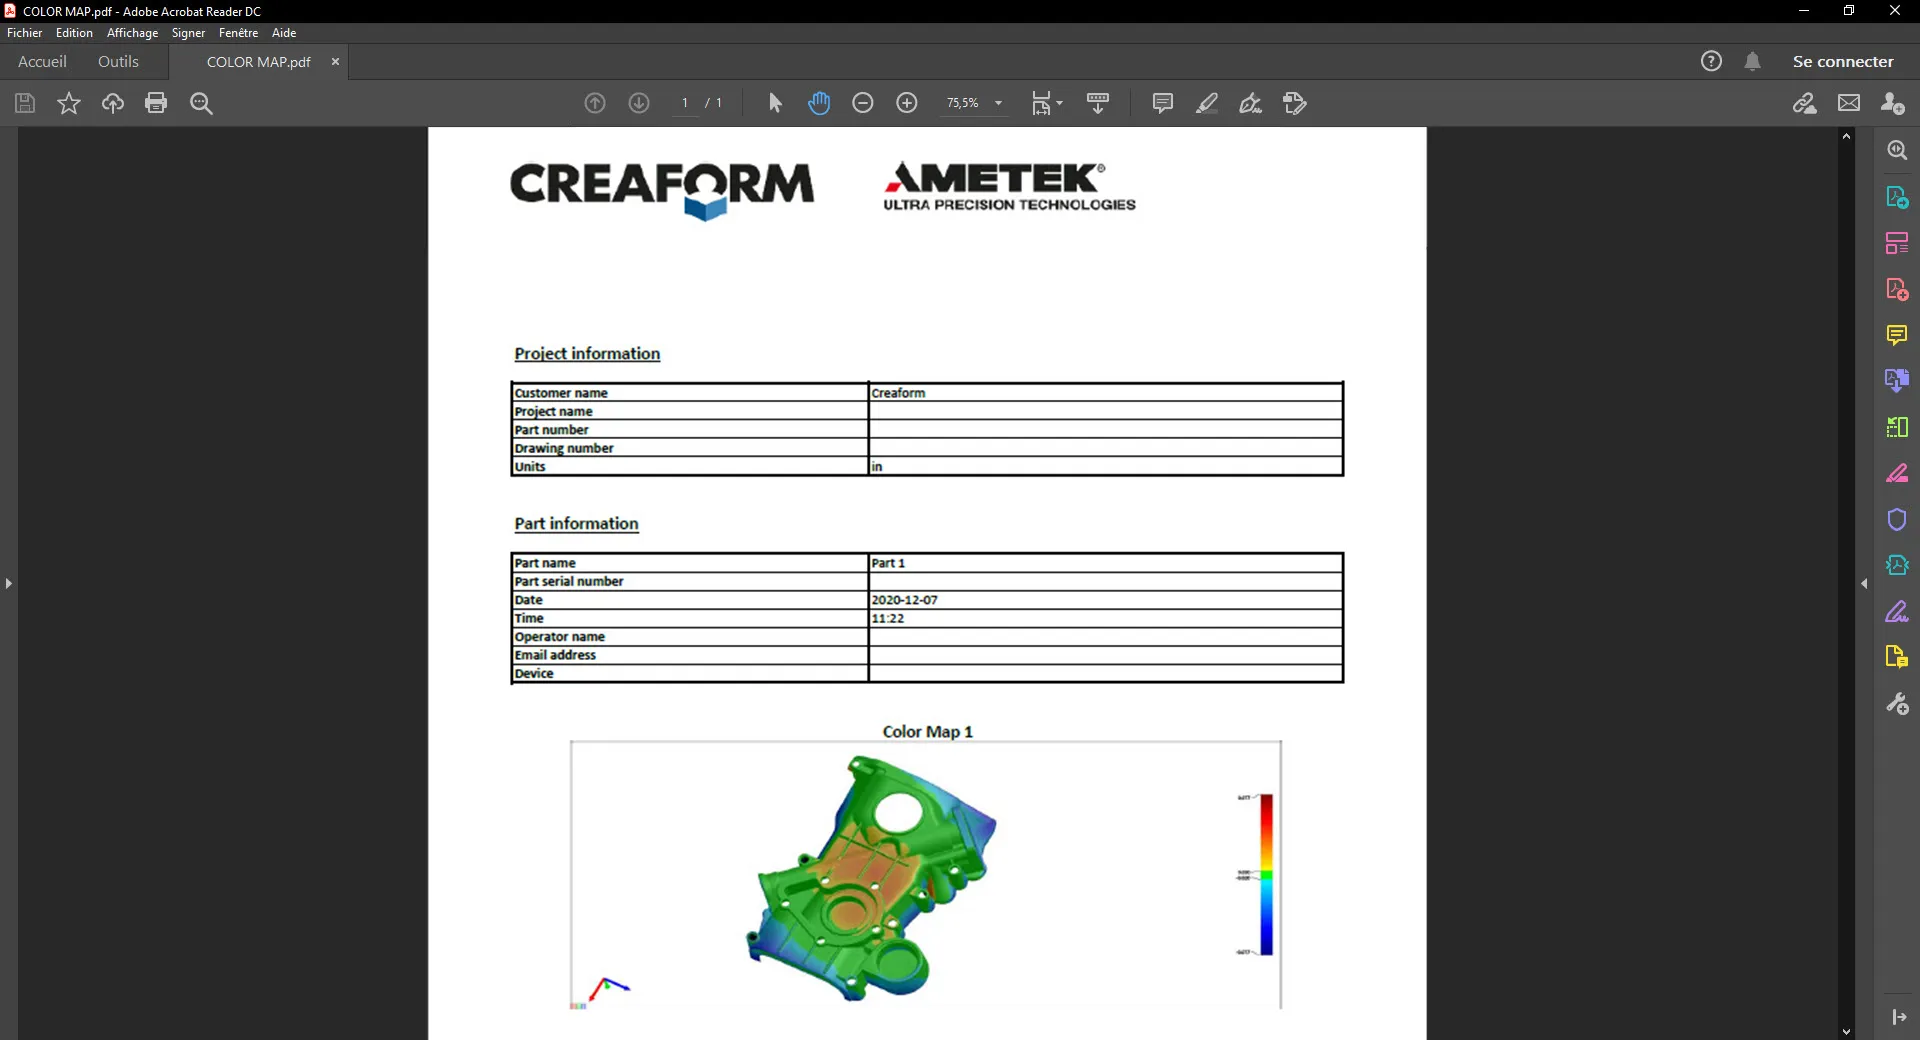The image size is (1920, 1040).
Task: Open the Affichage menu
Action: pyautogui.click(x=132, y=33)
